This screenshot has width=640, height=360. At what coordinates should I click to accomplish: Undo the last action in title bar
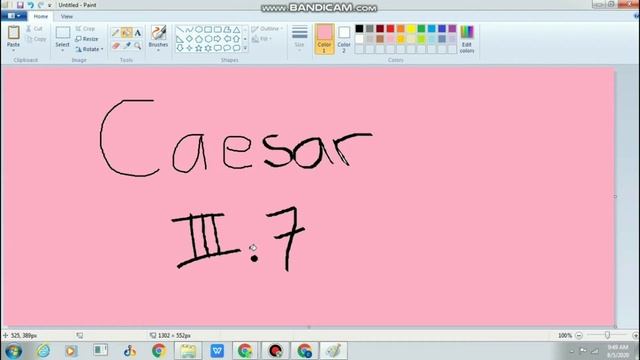coord(31,5)
